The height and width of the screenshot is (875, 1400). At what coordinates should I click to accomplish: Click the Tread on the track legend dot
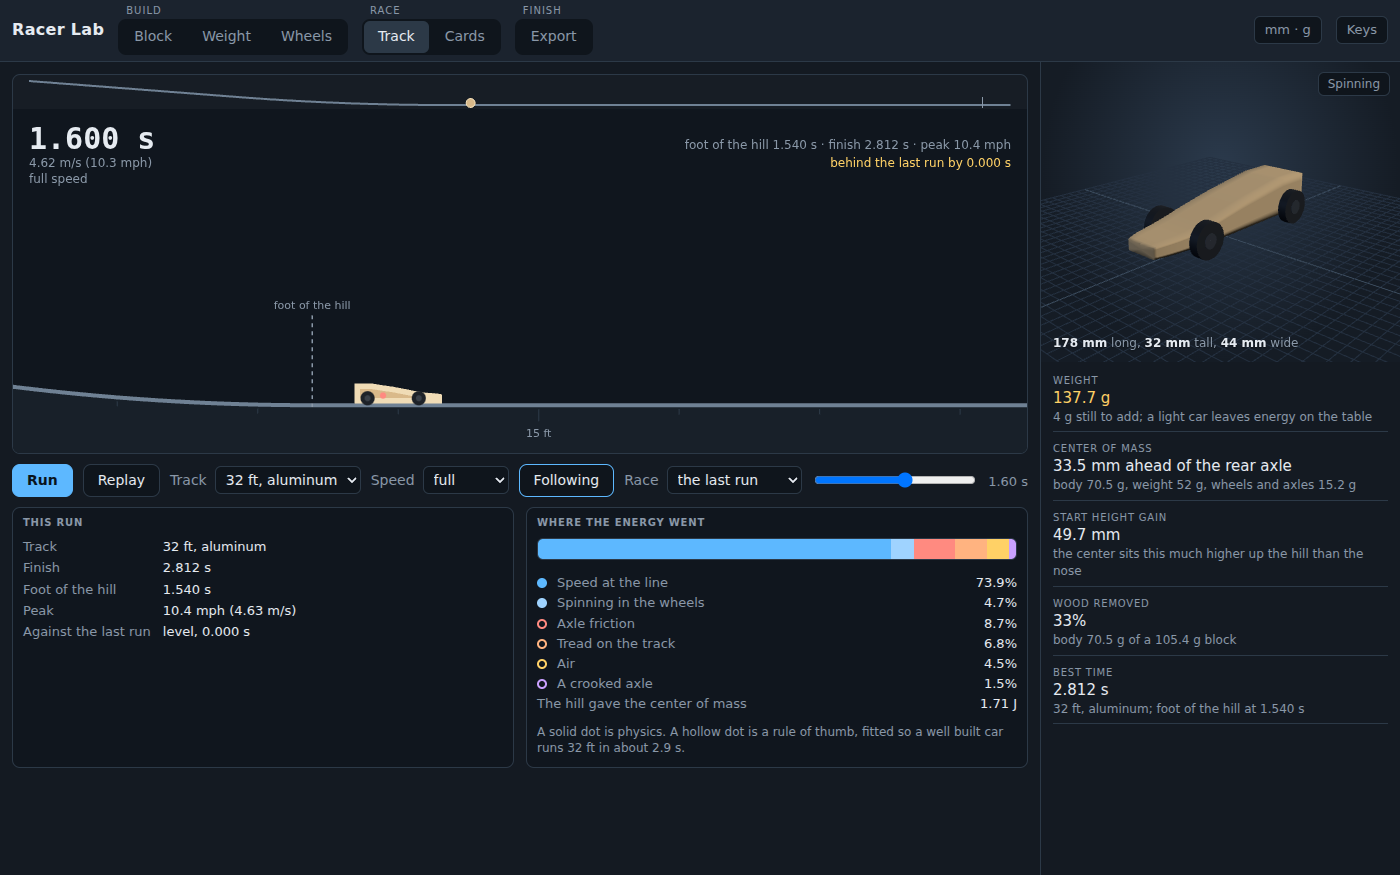coord(542,644)
